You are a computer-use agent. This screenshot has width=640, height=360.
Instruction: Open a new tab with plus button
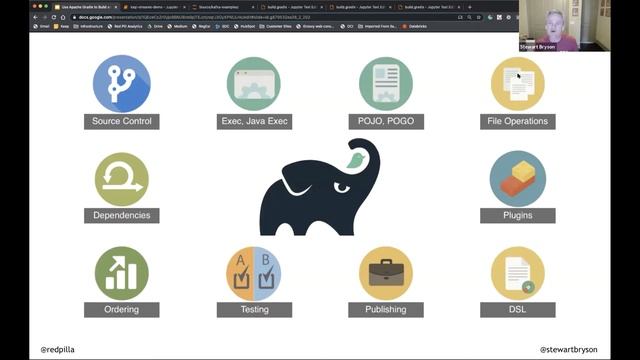point(469,7)
